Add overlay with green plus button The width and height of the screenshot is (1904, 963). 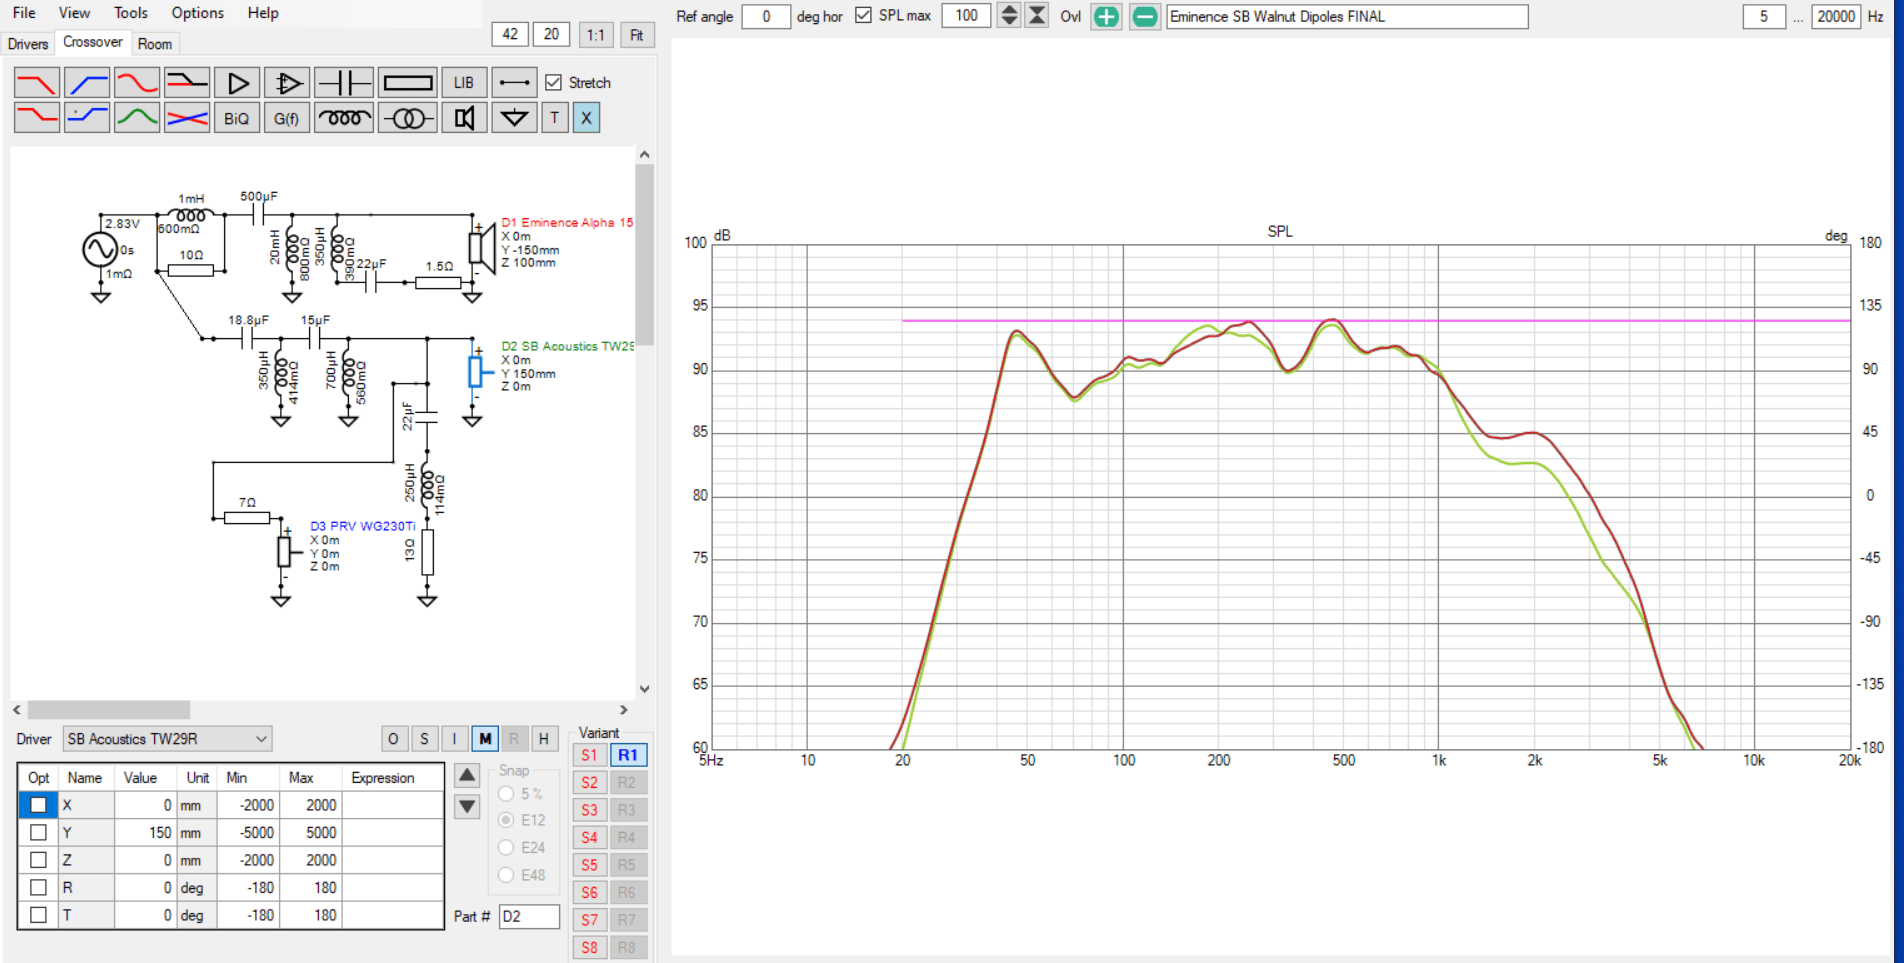(1106, 17)
